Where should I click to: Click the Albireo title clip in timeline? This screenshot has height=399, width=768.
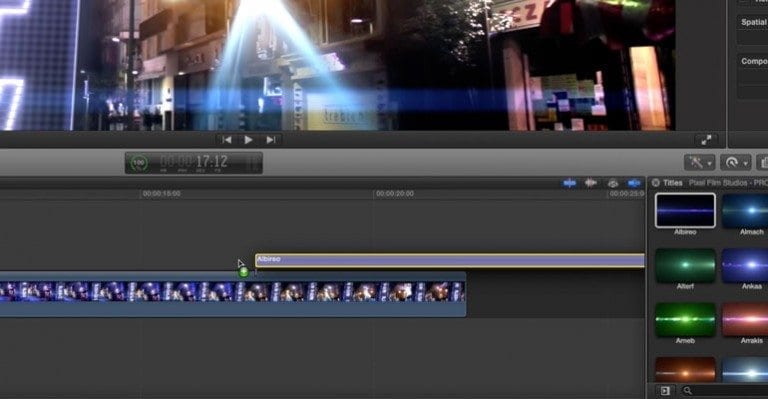point(450,260)
